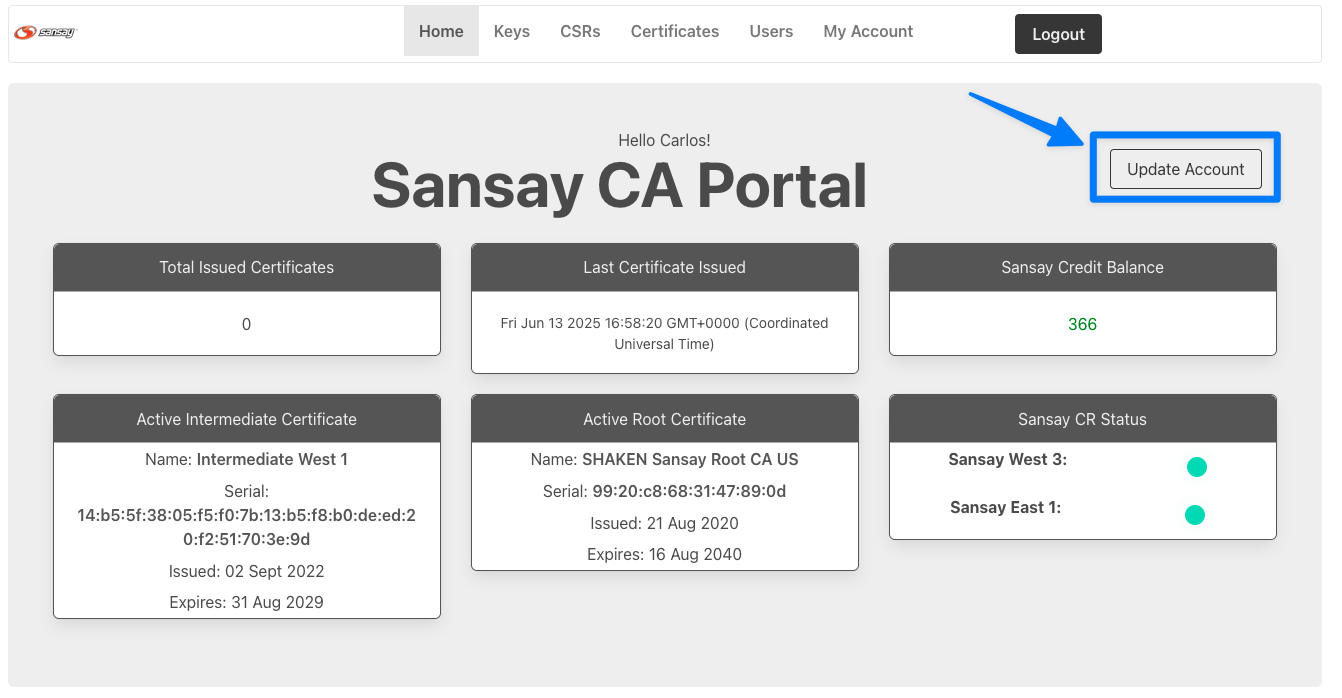
Task: Click the Fri Jun 13 2025 timestamp
Action: pos(665,333)
